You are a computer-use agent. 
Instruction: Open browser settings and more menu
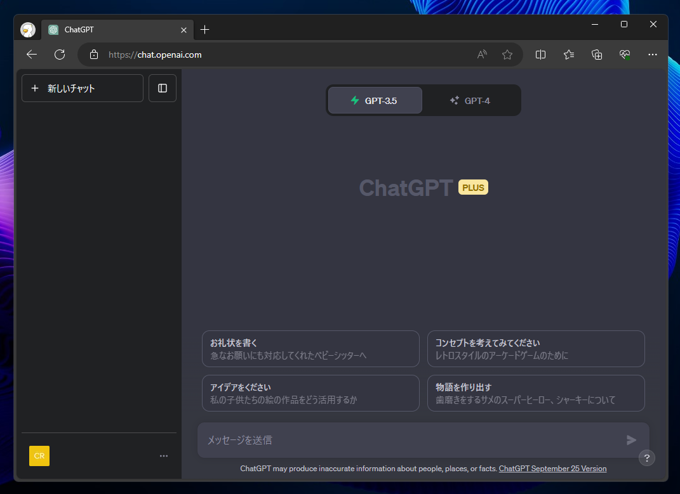coord(653,55)
